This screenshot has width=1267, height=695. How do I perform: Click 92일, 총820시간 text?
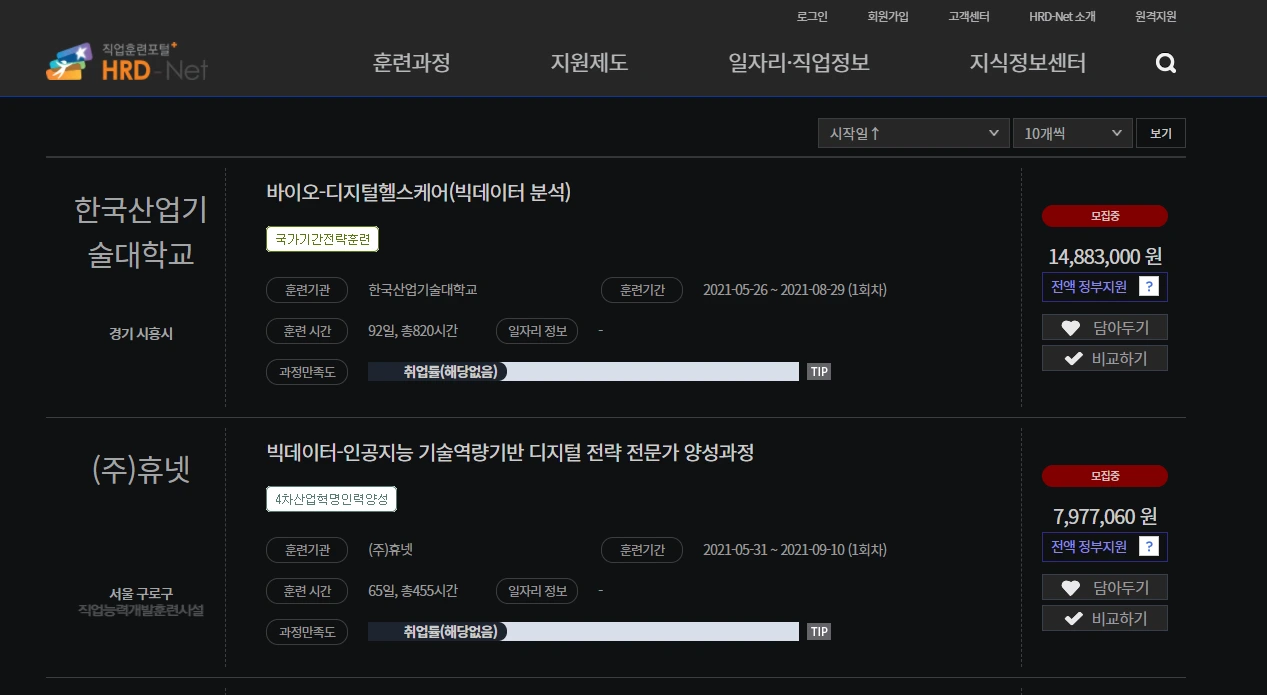413,331
